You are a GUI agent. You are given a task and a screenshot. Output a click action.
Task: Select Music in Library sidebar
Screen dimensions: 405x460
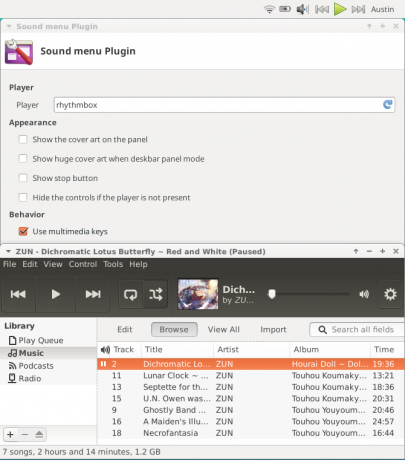pos(48,353)
